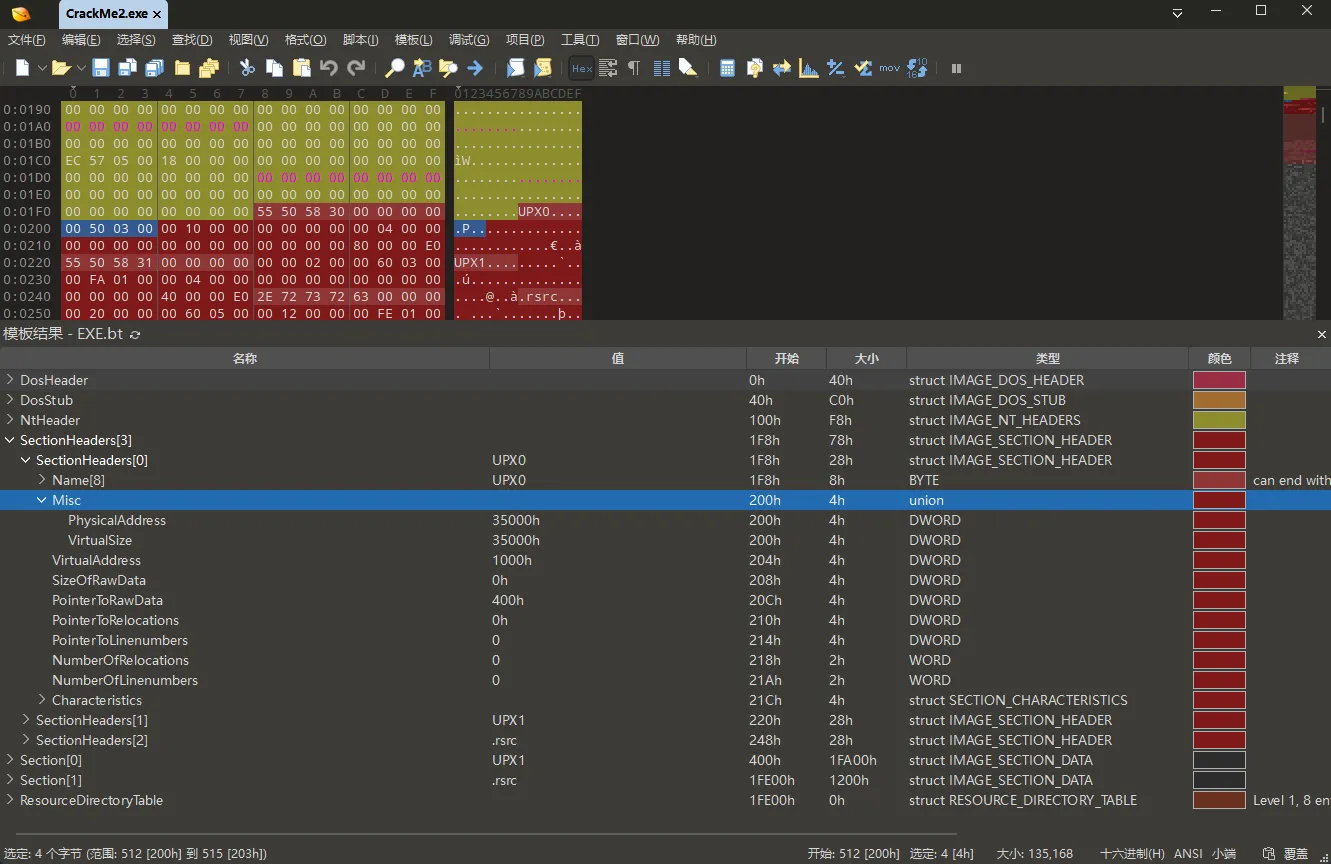Open the base converter 10/16 icon
The width and height of the screenshot is (1331, 864).
point(917,68)
